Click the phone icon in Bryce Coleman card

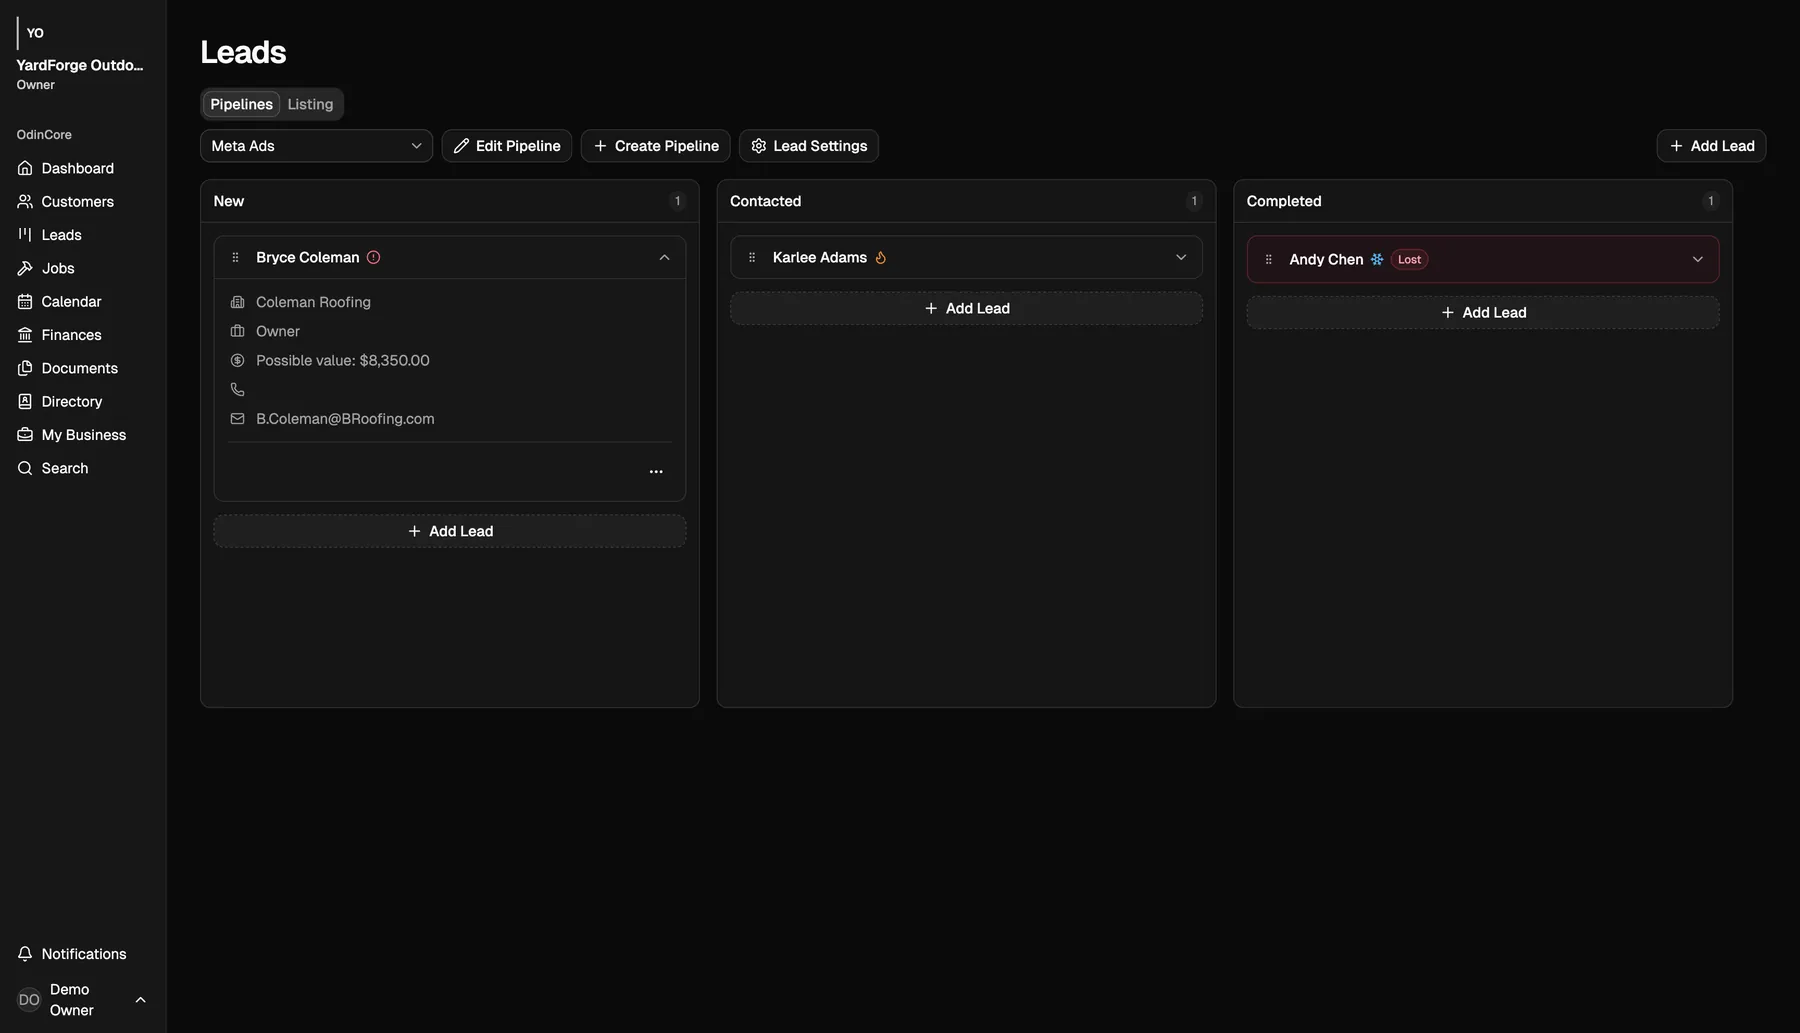(237, 390)
